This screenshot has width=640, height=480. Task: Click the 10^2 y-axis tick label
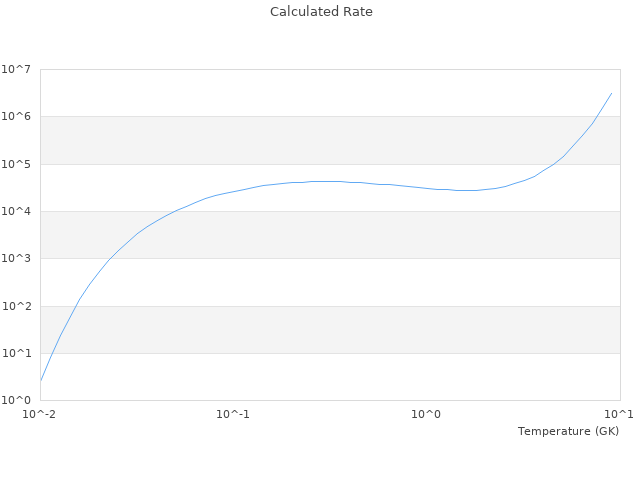pyautogui.click(x=16, y=306)
